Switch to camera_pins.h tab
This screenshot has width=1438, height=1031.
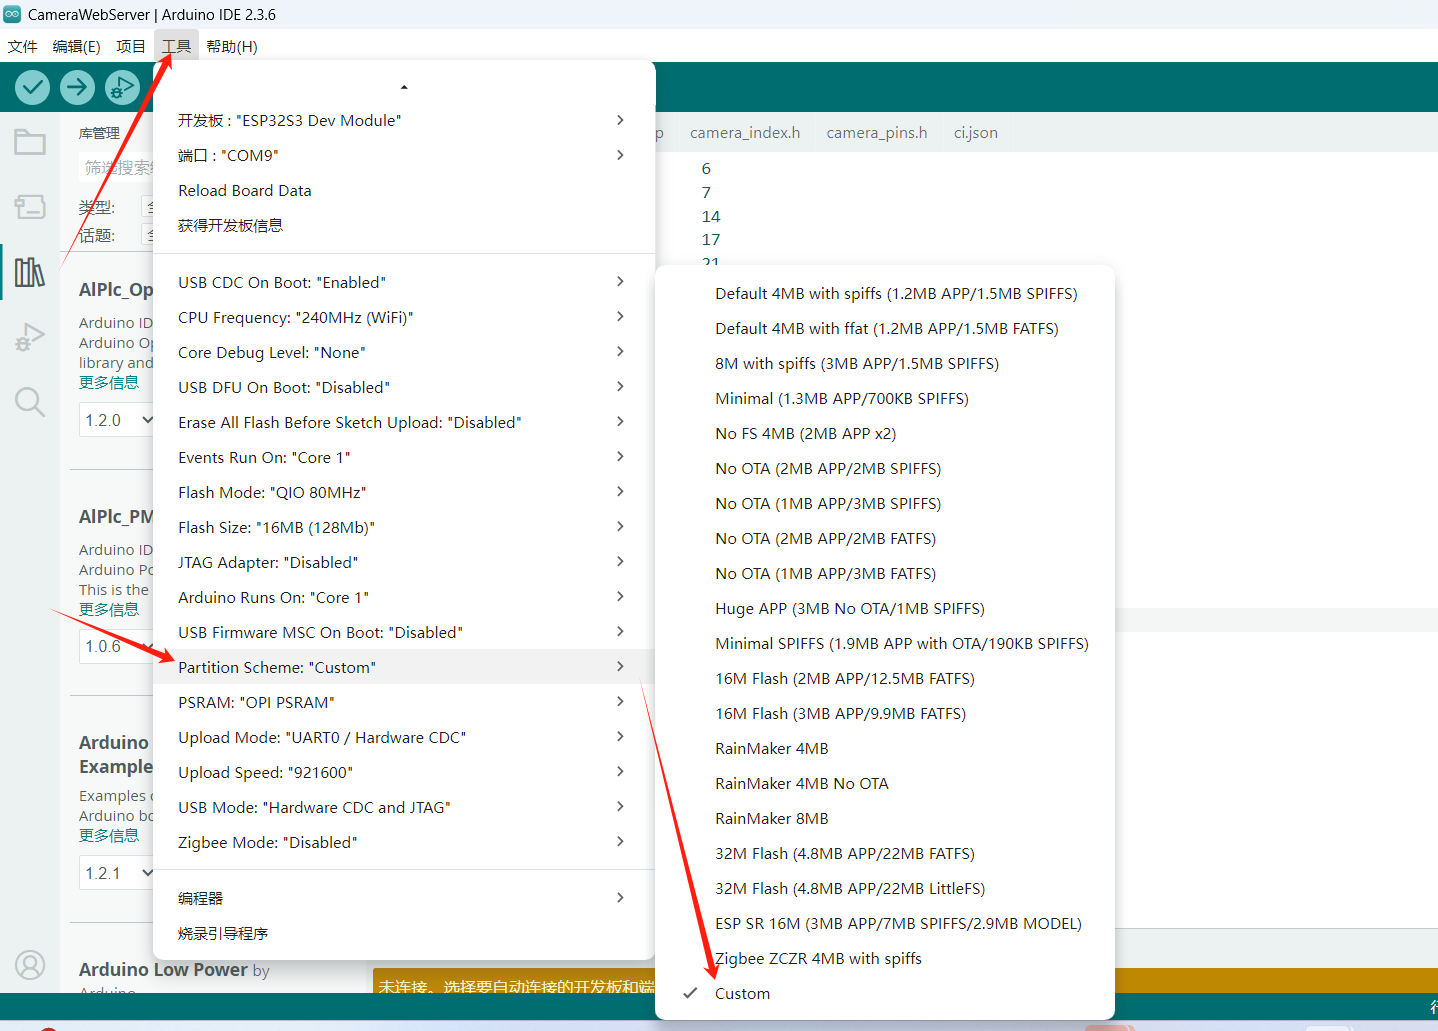pyautogui.click(x=877, y=132)
